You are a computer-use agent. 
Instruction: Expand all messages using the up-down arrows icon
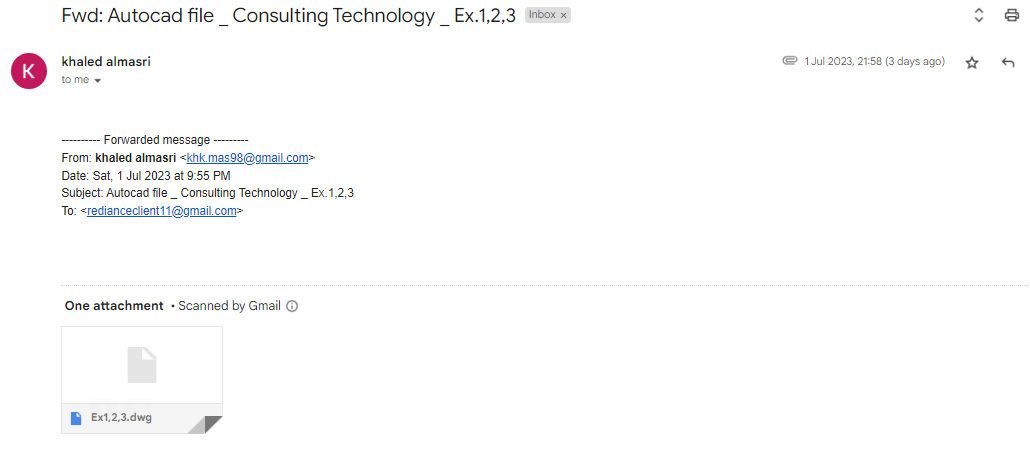(x=979, y=15)
